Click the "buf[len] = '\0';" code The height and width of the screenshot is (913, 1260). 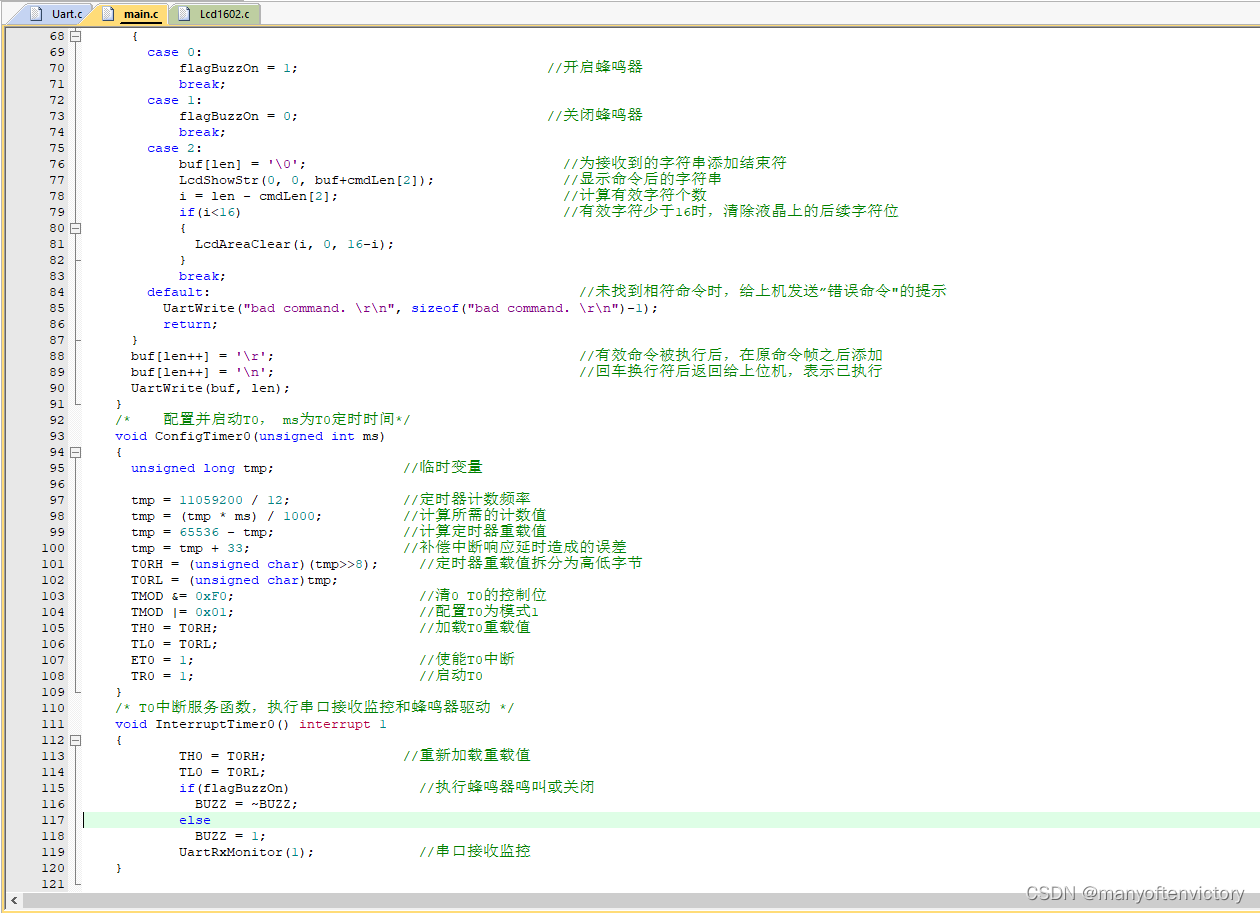(x=242, y=164)
